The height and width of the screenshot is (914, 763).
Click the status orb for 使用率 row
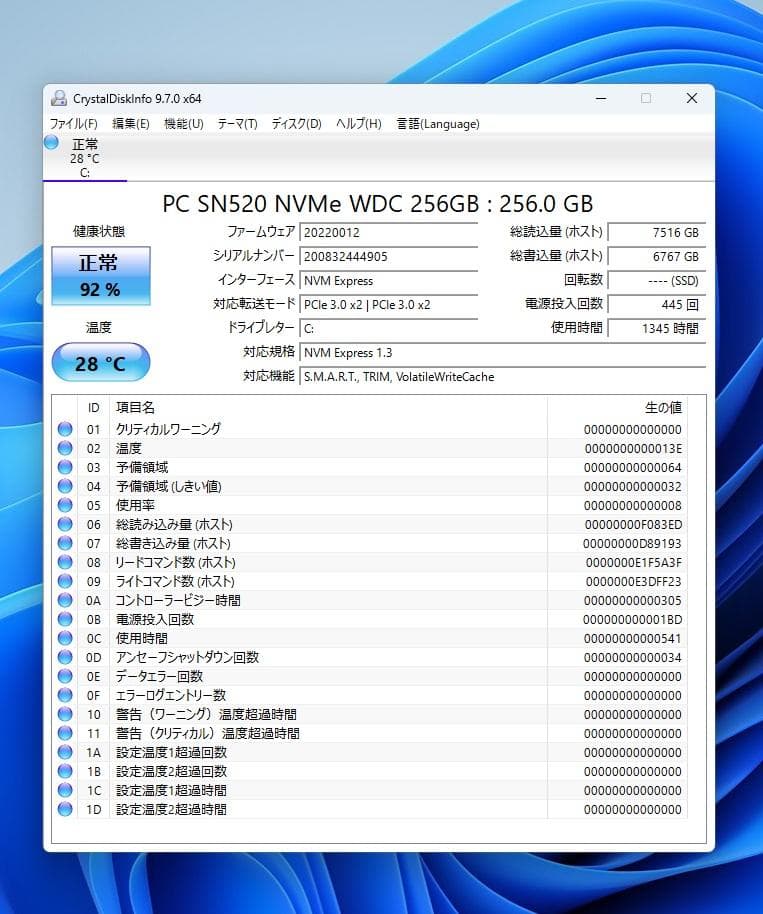(65, 505)
